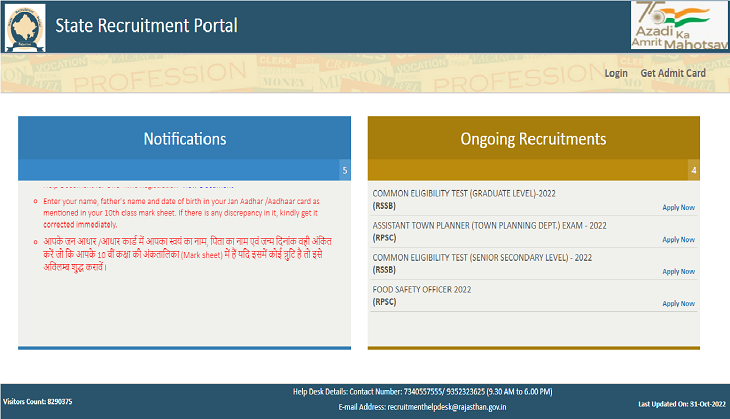Click COMMON ELIGIBILITY TEST (SENIOR SECONDARY LEVEL) title

click(x=482, y=257)
